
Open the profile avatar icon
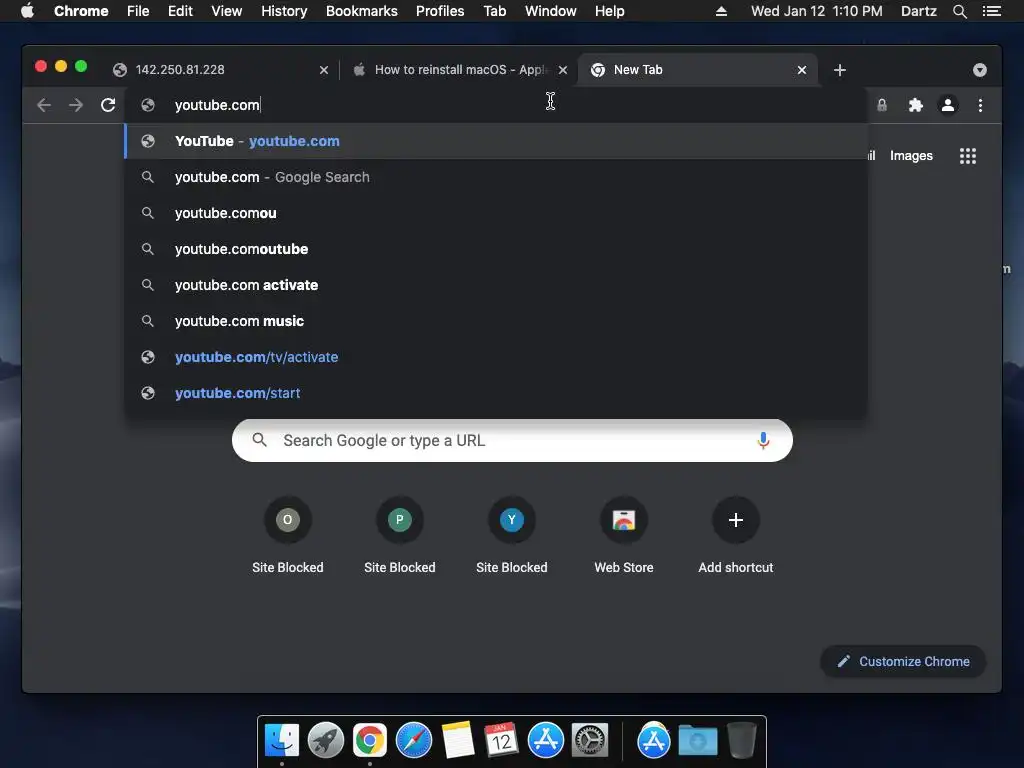(x=948, y=105)
